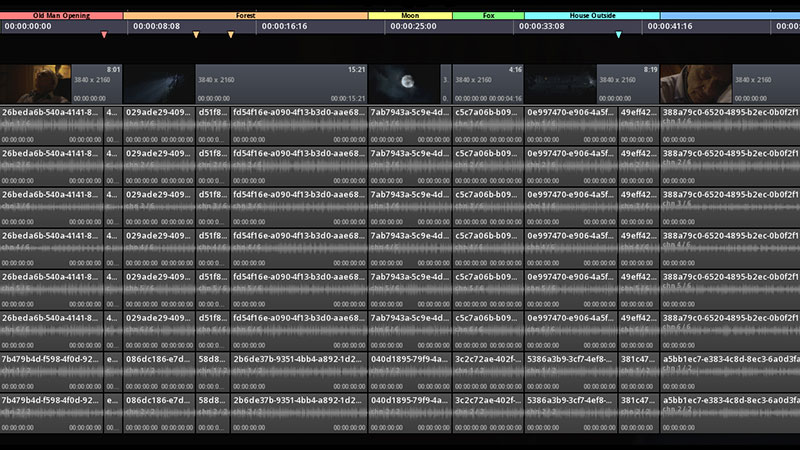Select audio clip 26beda6b on chn 1/6
The height and width of the screenshot is (450, 800).
[52, 126]
